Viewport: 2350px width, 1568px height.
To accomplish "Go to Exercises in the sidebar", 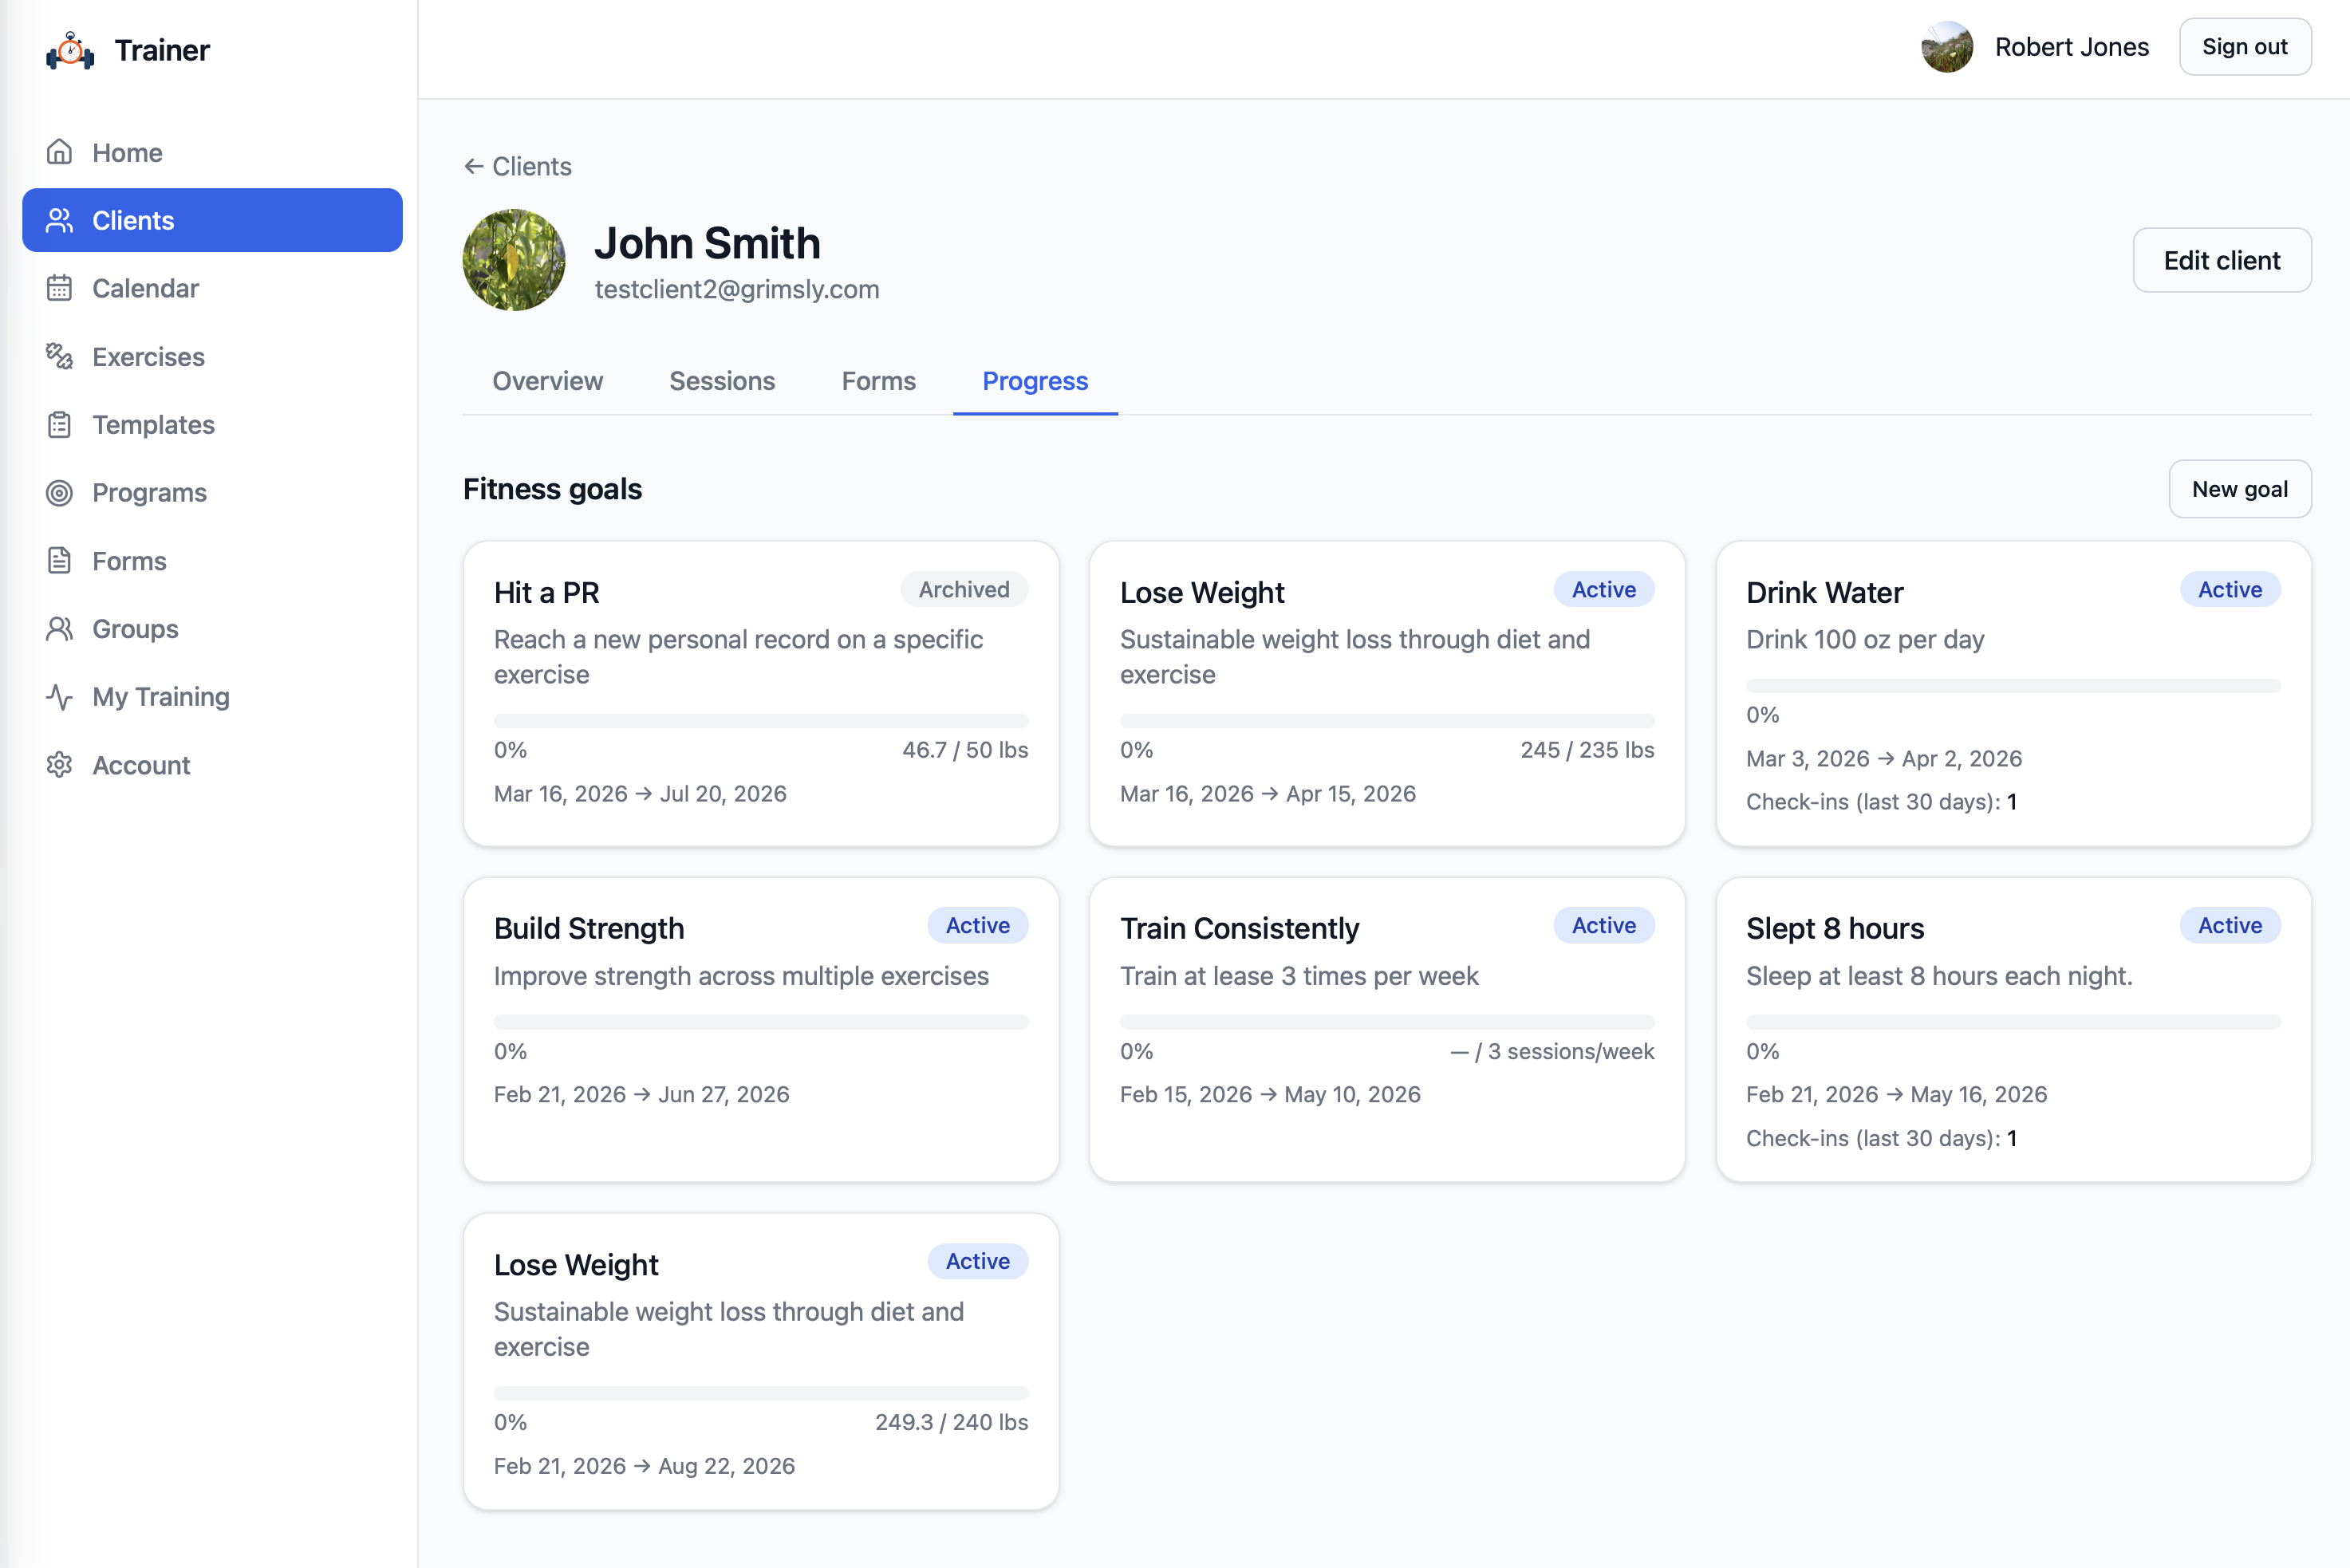I will click(x=212, y=356).
